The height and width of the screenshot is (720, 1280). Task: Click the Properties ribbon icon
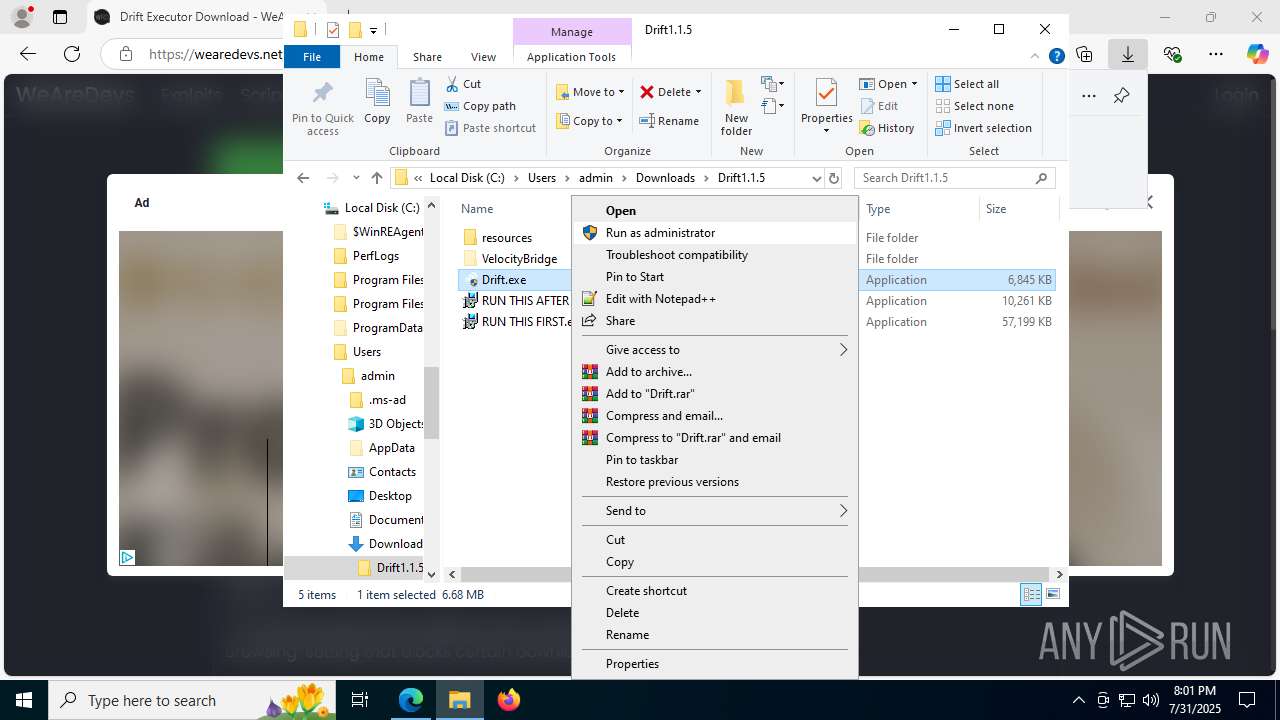pos(826,94)
